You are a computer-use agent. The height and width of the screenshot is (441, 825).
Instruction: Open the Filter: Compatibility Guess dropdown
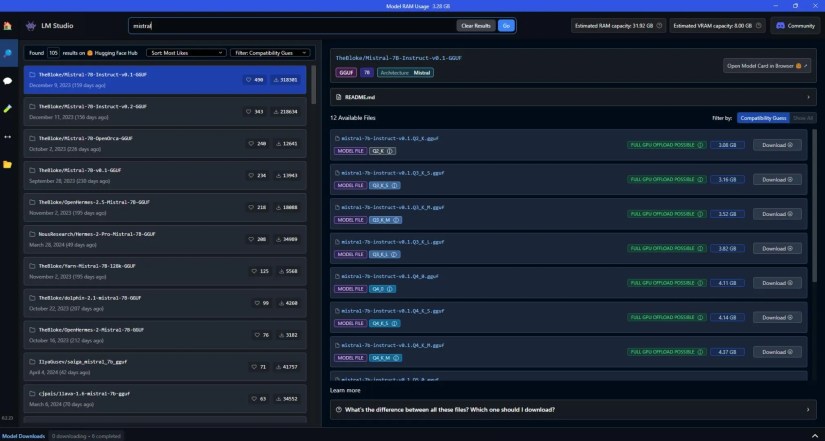click(270, 53)
